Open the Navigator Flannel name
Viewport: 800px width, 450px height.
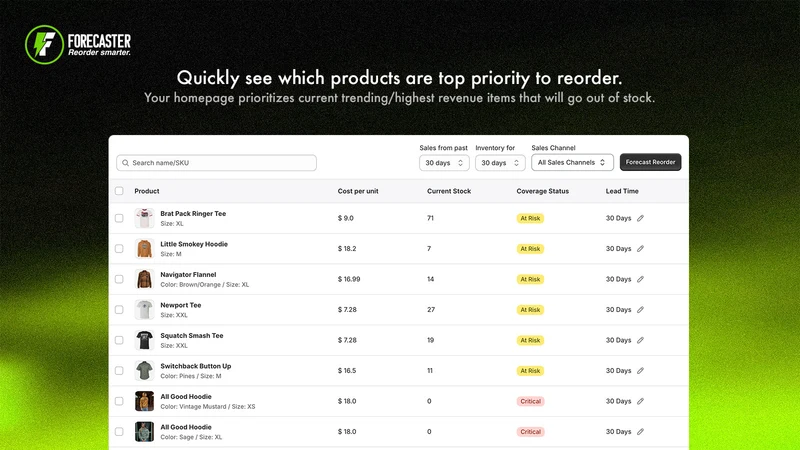pos(188,274)
